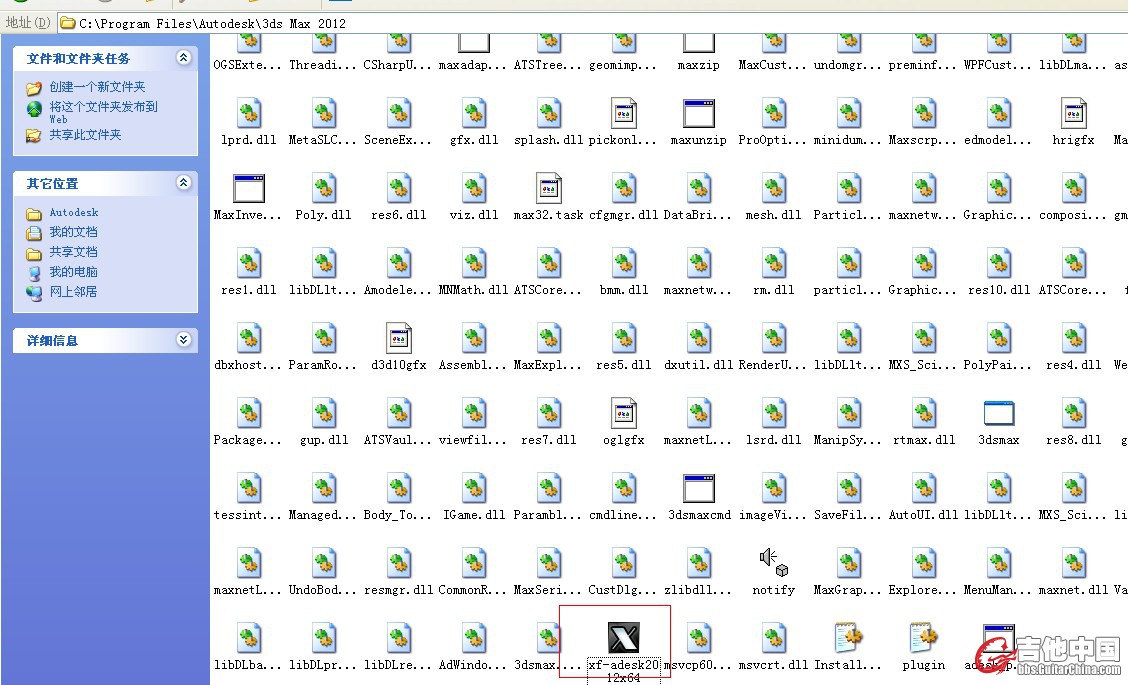Select the mesh.dll file icon
The width and height of the screenshot is (1128, 685).
[x=774, y=189]
